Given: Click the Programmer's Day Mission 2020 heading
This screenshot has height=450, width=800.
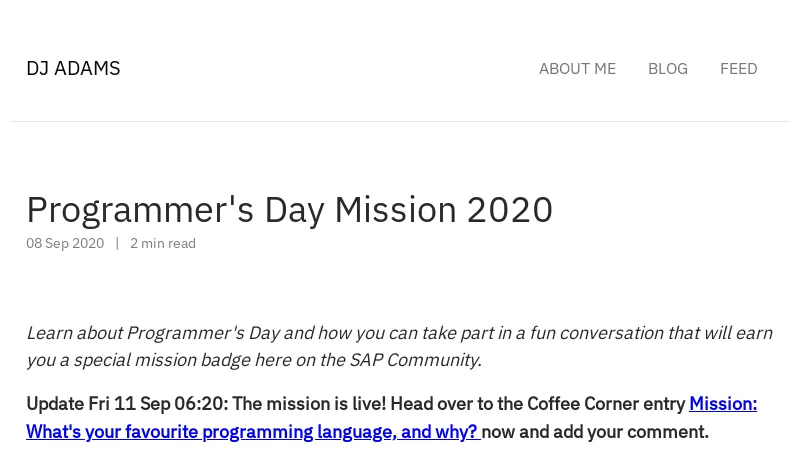Looking at the screenshot, I should point(289,210).
